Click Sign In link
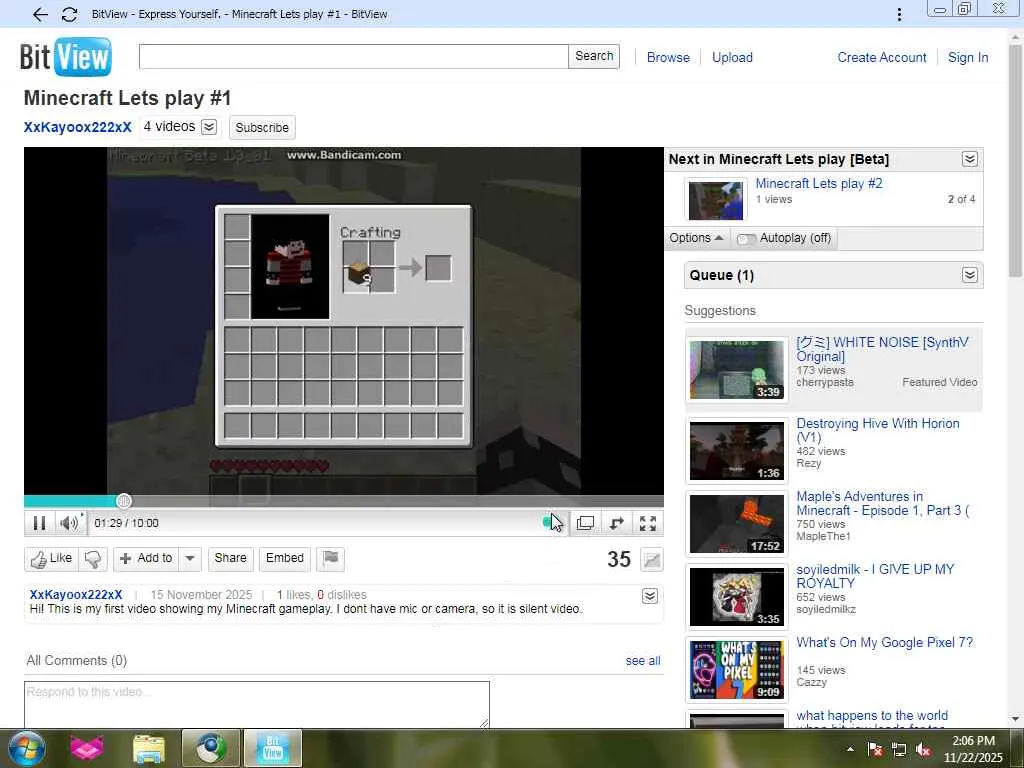The image size is (1024, 768). 968,57
